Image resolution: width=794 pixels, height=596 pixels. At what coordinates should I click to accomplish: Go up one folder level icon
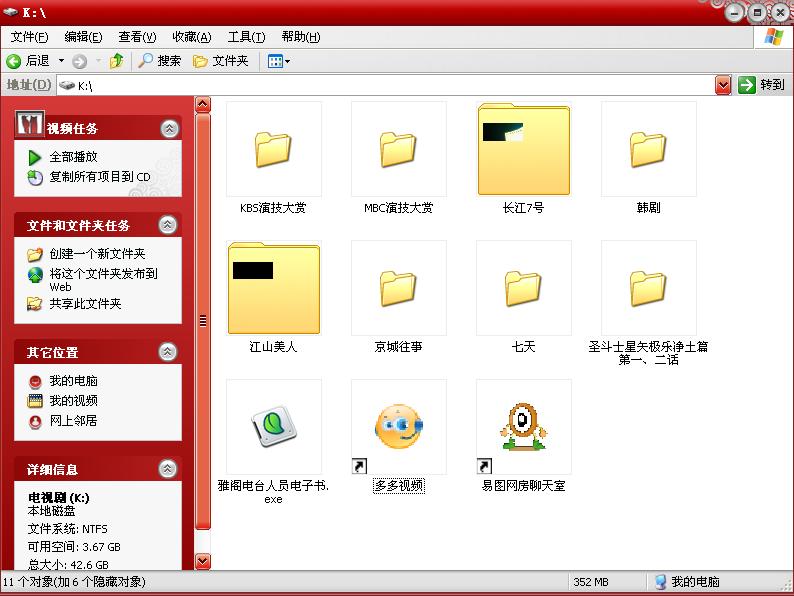(117, 61)
